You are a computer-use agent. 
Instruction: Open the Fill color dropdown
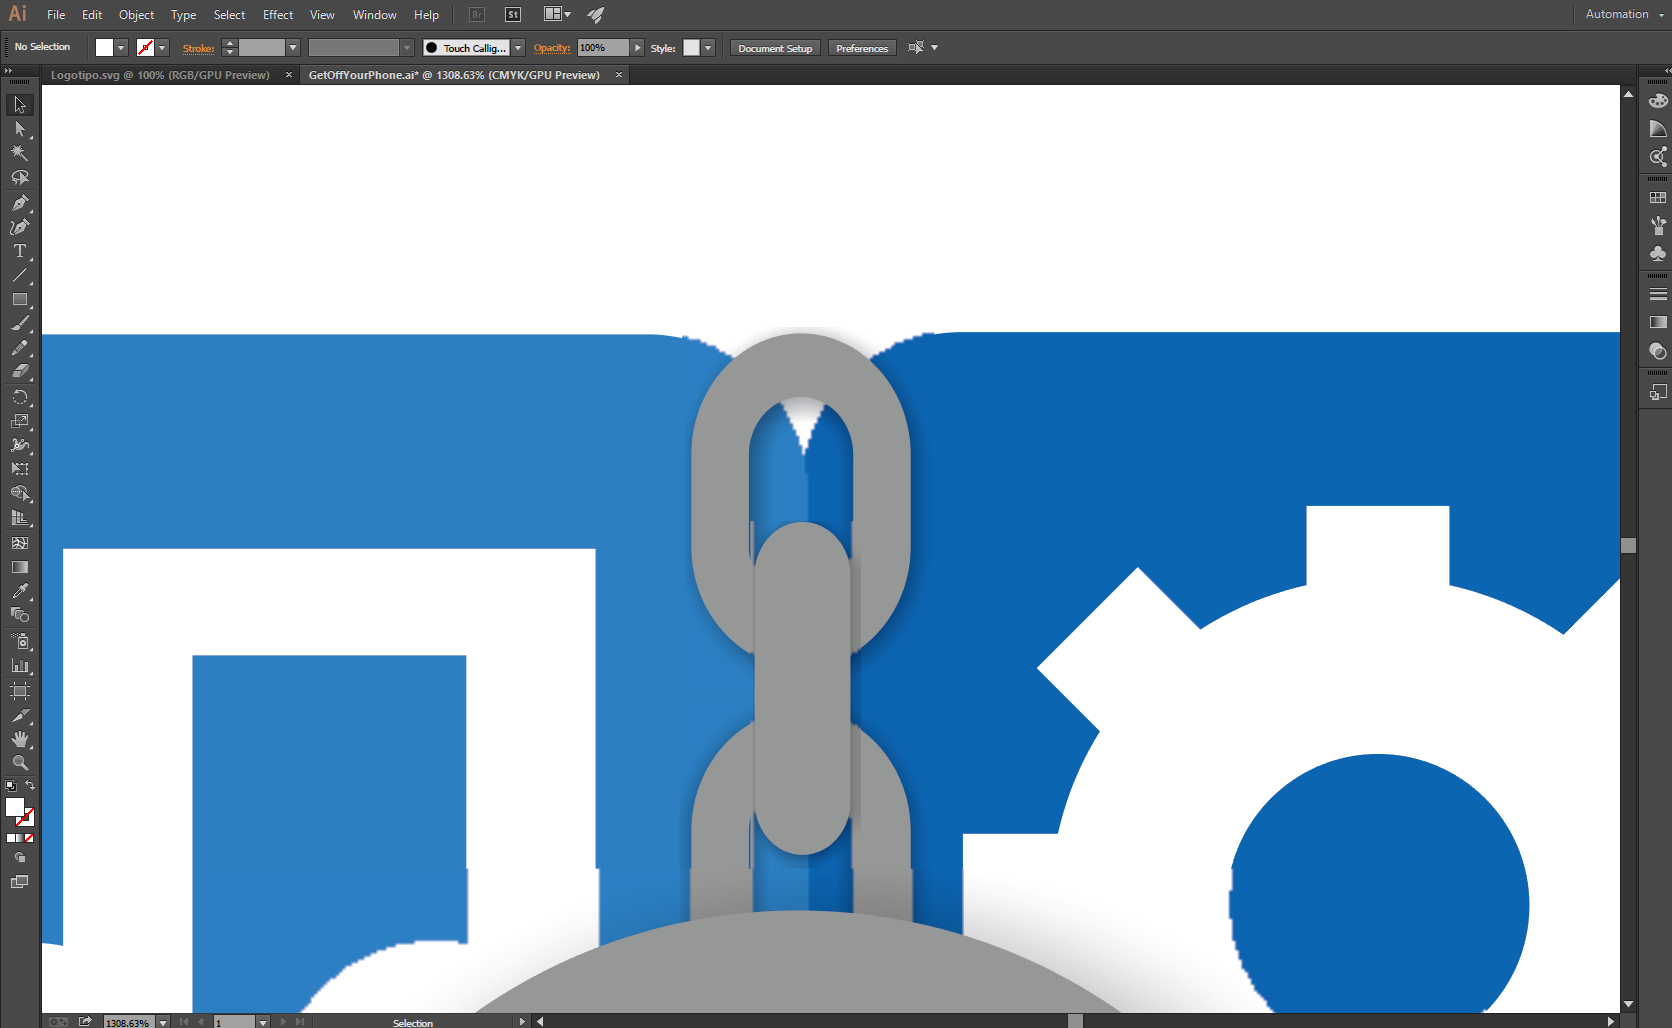click(x=121, y=48)
